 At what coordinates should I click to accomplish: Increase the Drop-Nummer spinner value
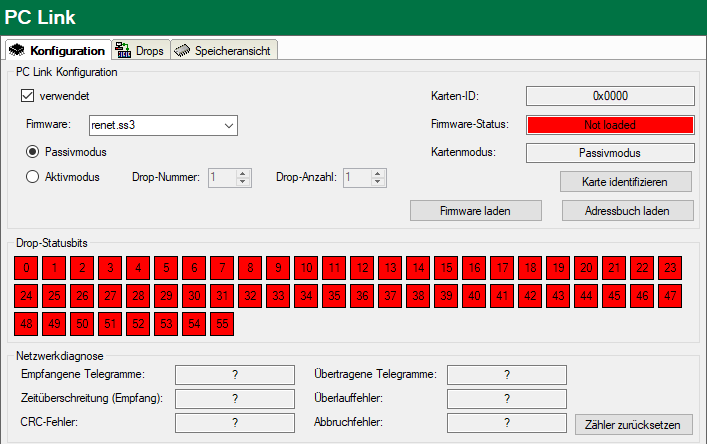tap(242, 173)
